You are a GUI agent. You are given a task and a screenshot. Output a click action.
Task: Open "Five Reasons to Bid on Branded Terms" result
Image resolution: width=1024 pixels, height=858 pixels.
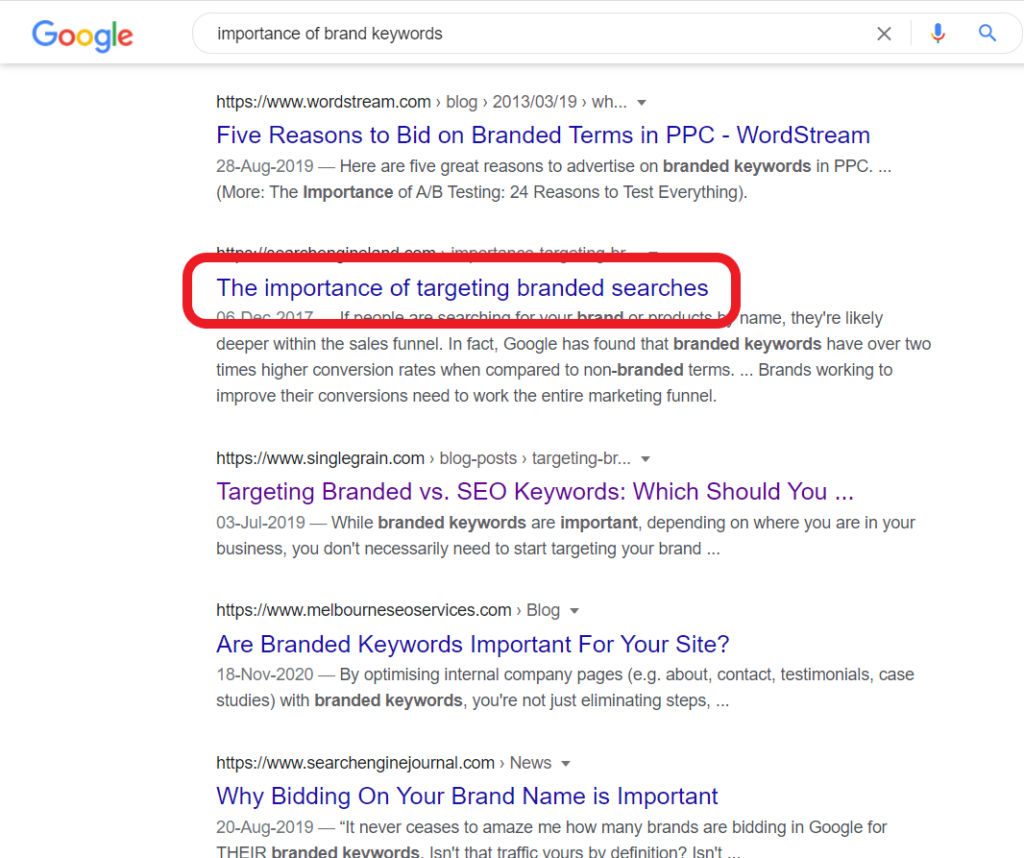[x=543, y=134]
